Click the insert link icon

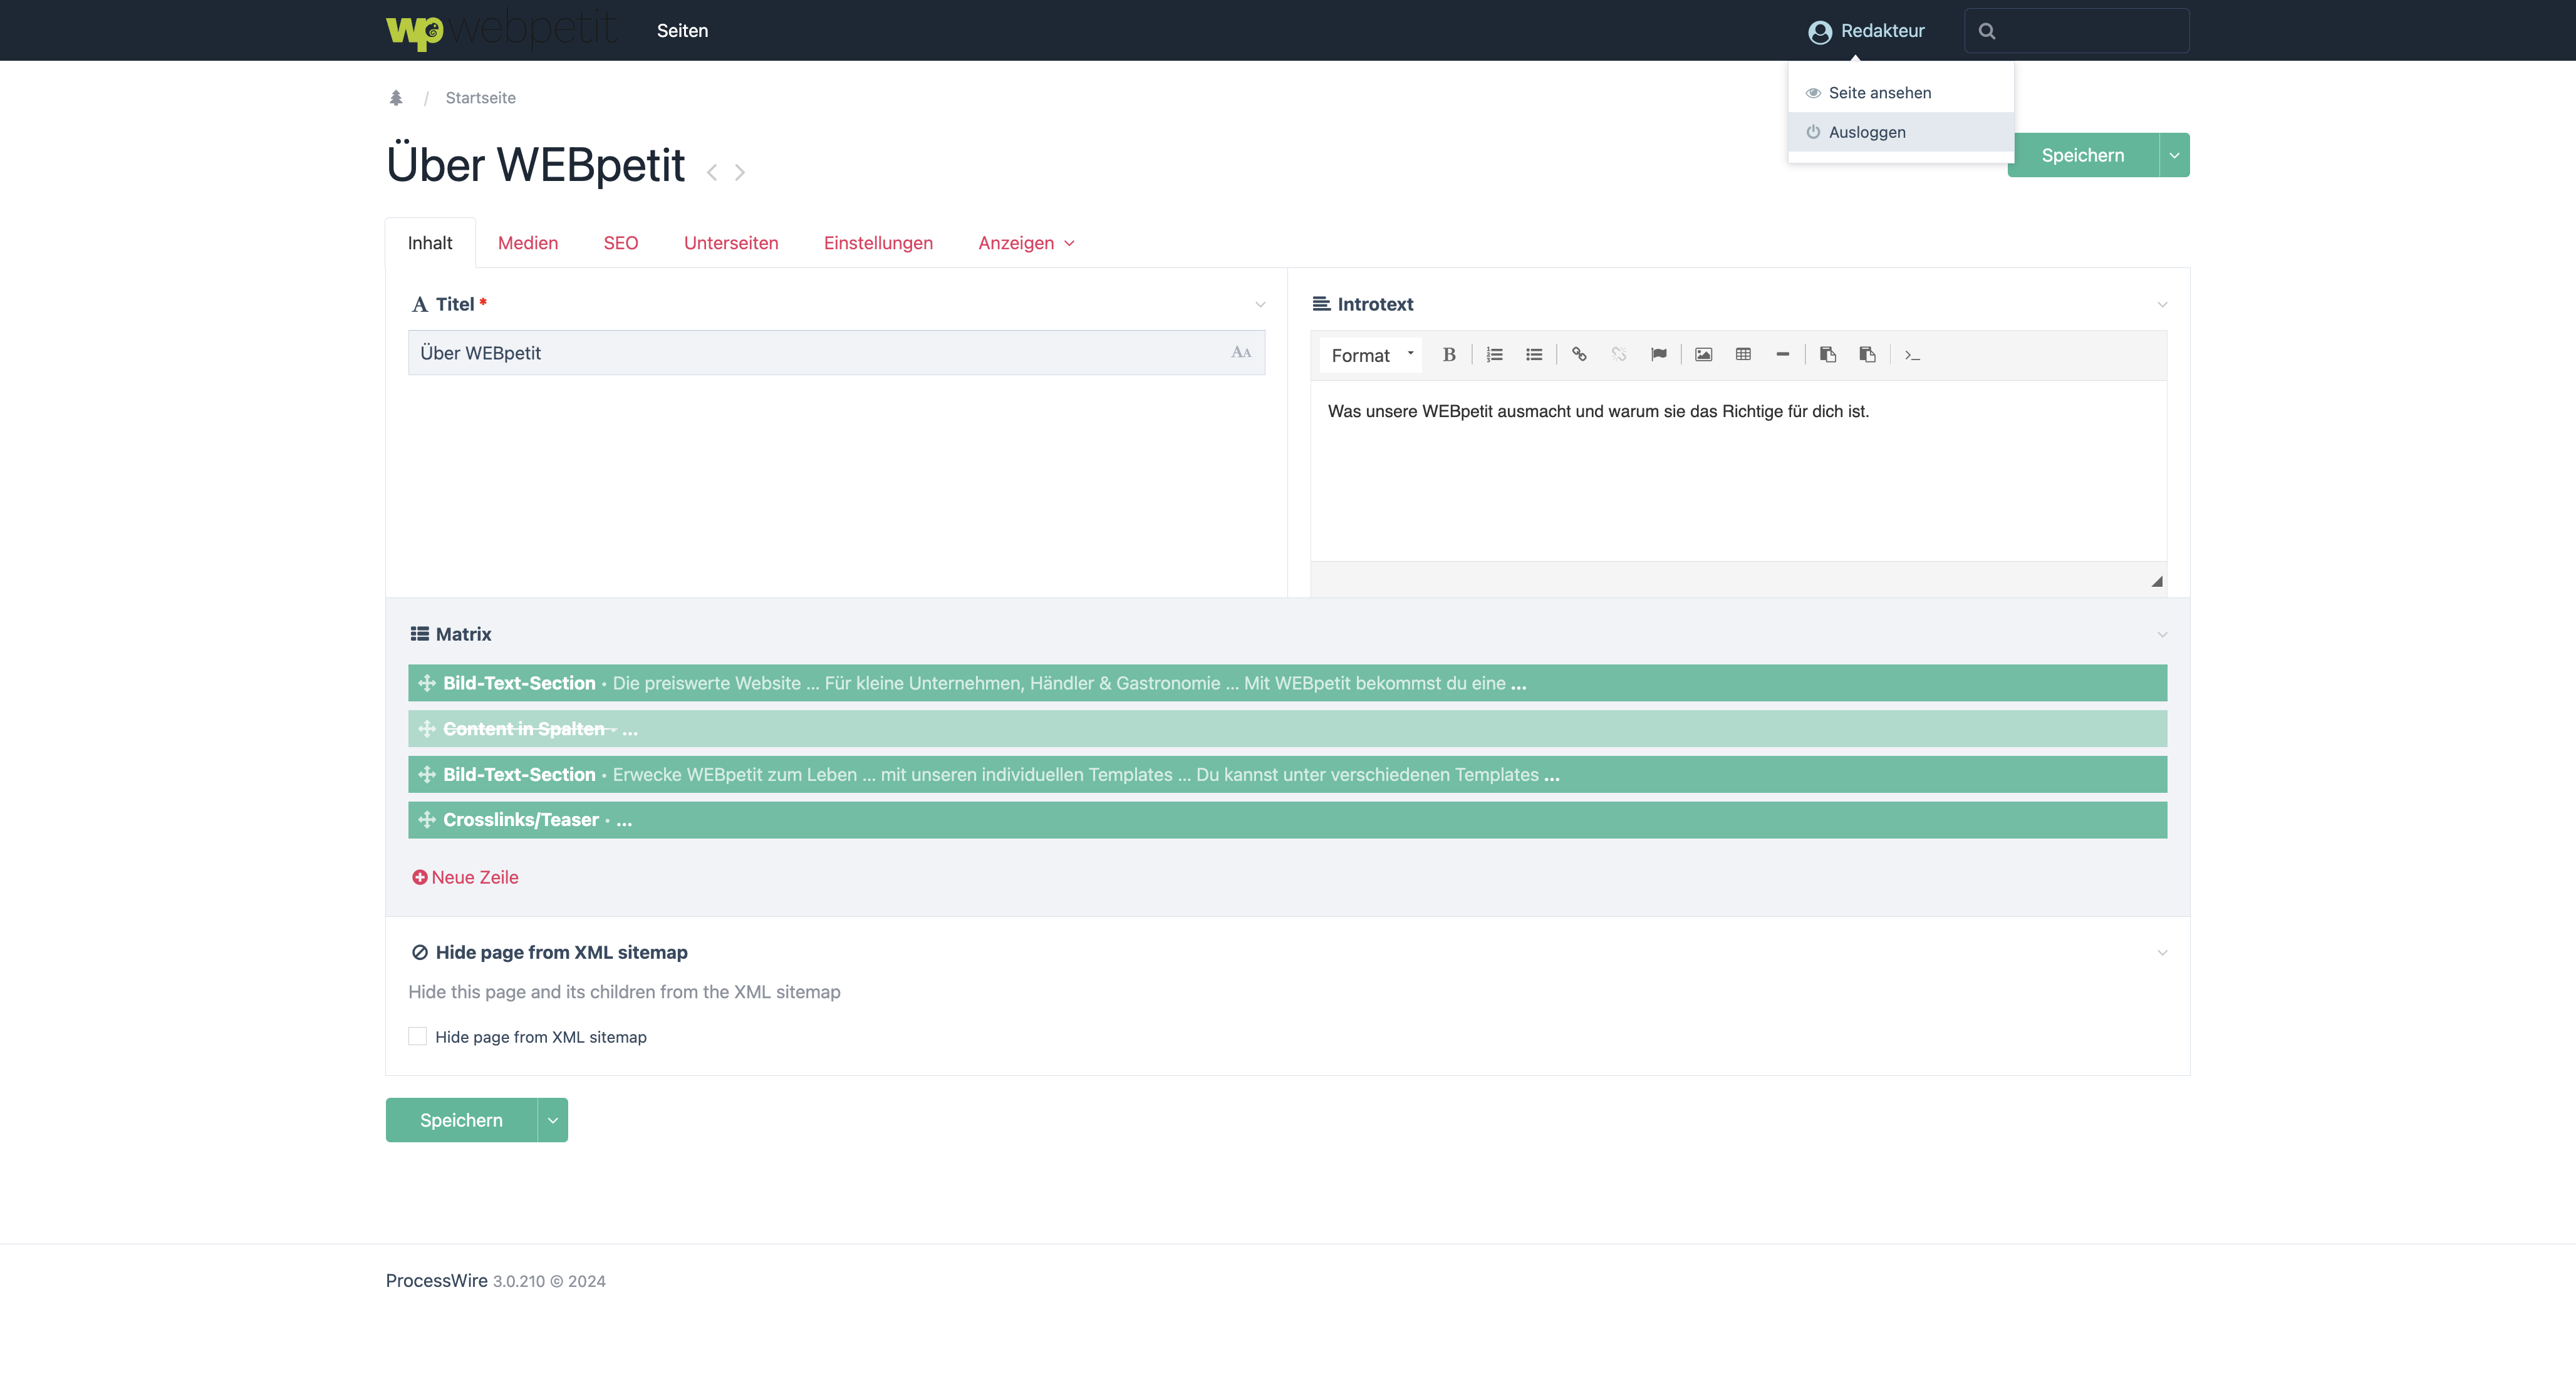(1579, 355)
